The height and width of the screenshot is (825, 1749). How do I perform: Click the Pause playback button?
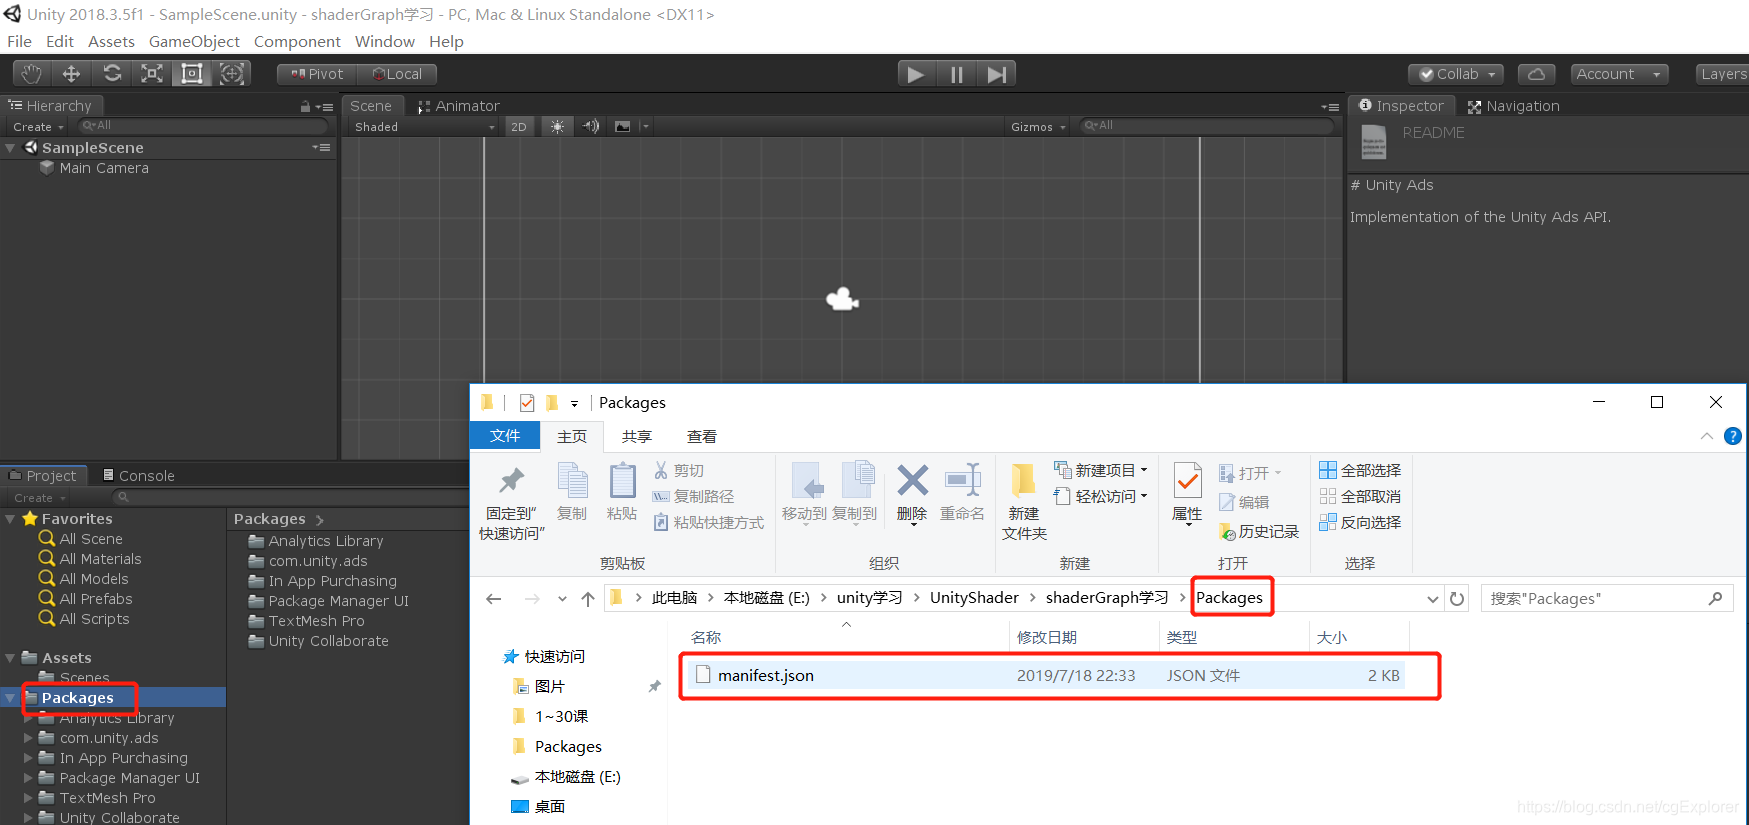[x=956, y=74]
